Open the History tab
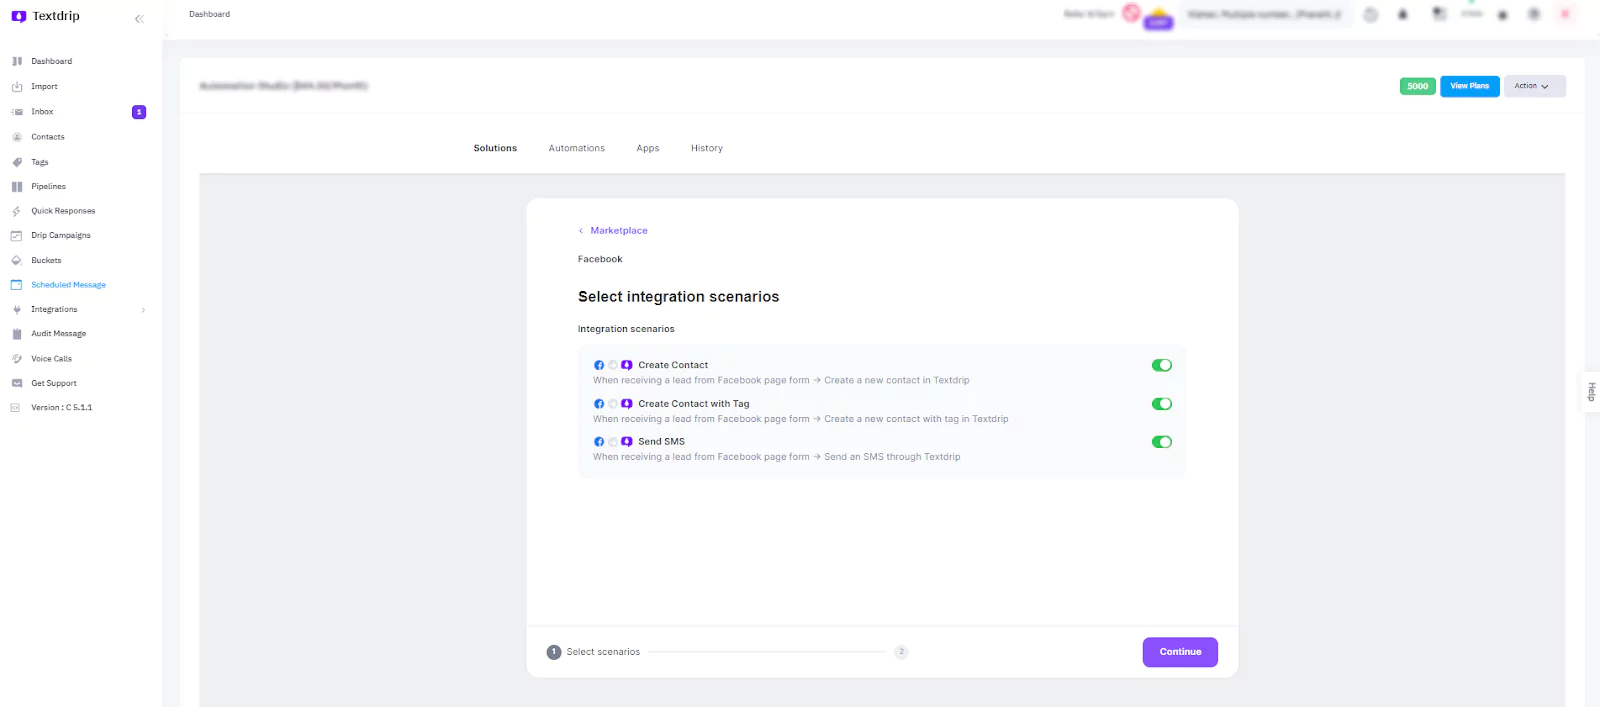The height and width of the screenshot is (707, 1600). coord(706,148)
